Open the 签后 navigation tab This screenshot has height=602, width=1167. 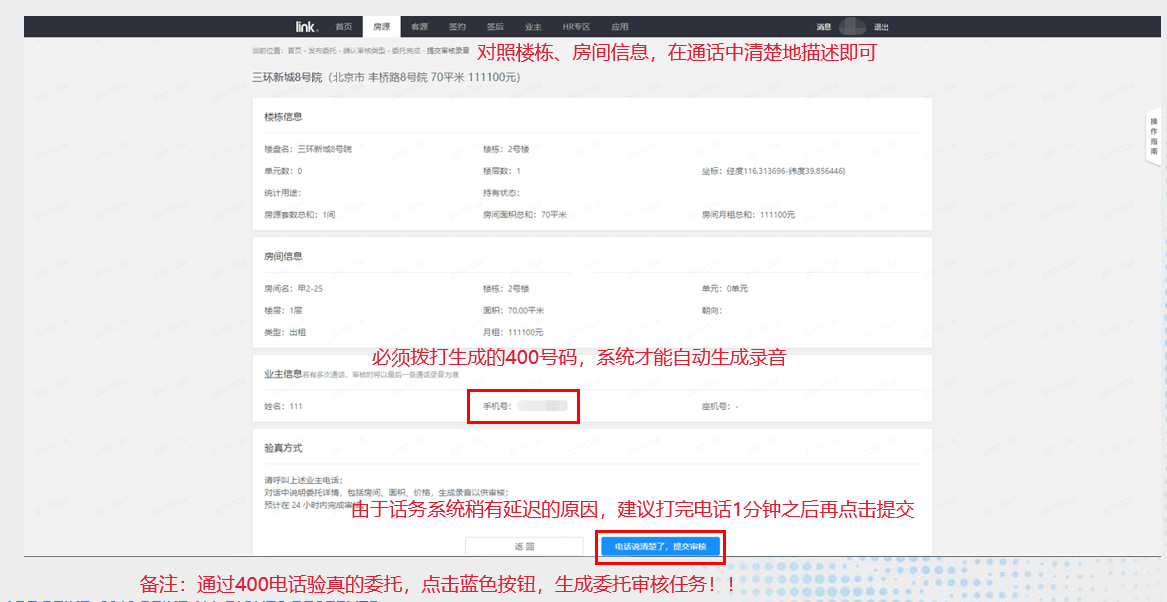click(495, 27)
